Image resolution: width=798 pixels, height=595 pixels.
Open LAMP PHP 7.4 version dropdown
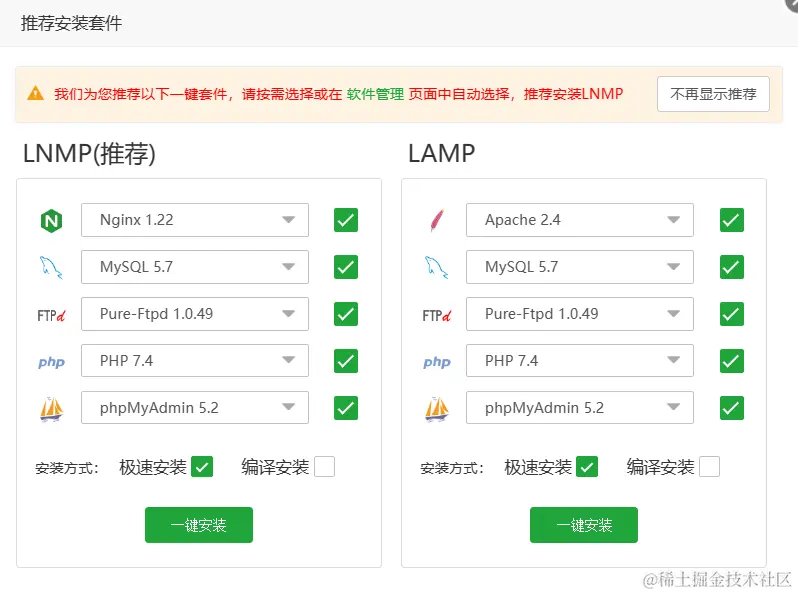580,361
